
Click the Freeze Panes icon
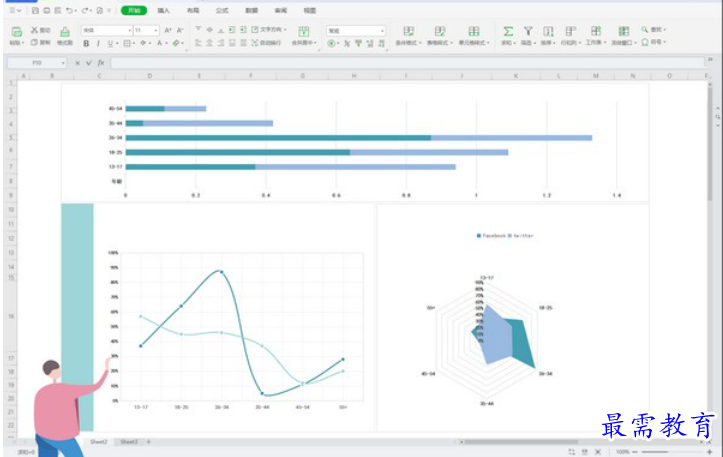point(624,31)
